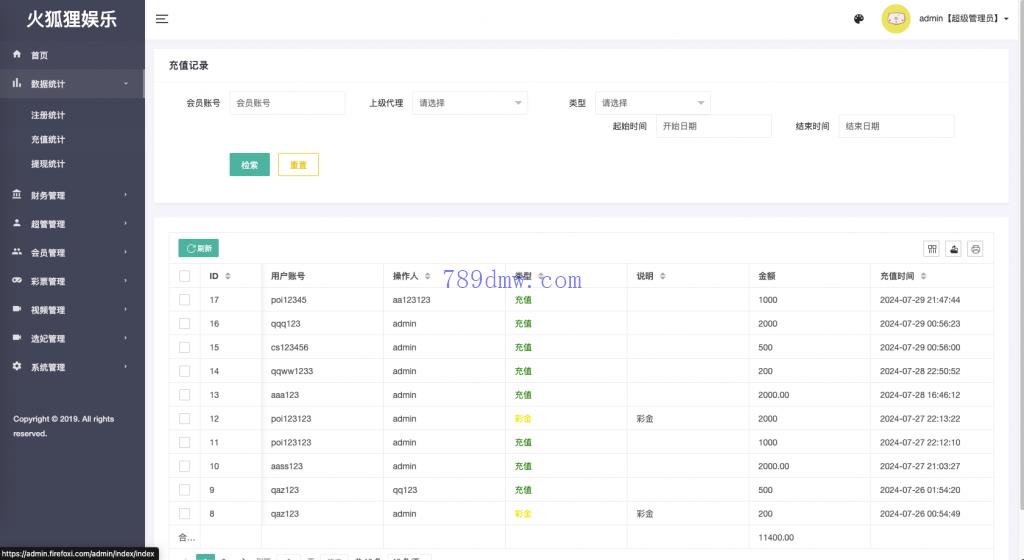
Task: Open the 类型 dropdown
Action: 652,103
